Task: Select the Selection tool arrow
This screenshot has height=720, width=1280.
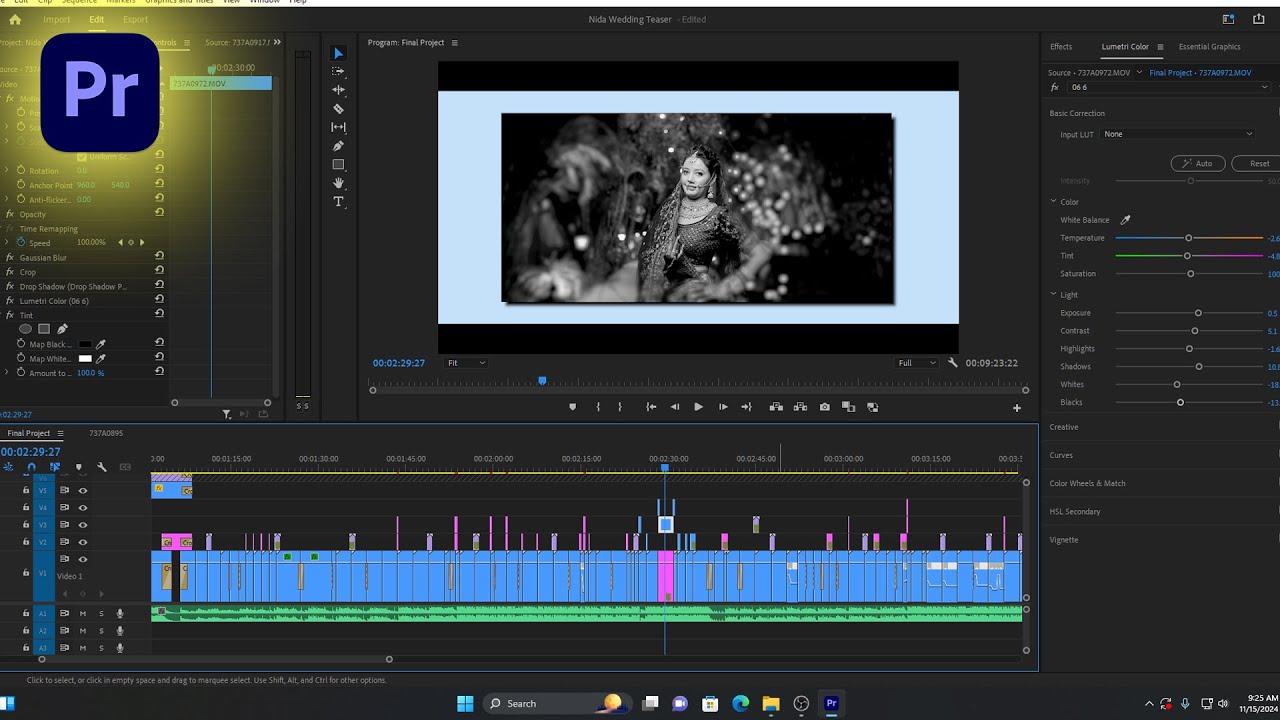Action: pos(338,53)
